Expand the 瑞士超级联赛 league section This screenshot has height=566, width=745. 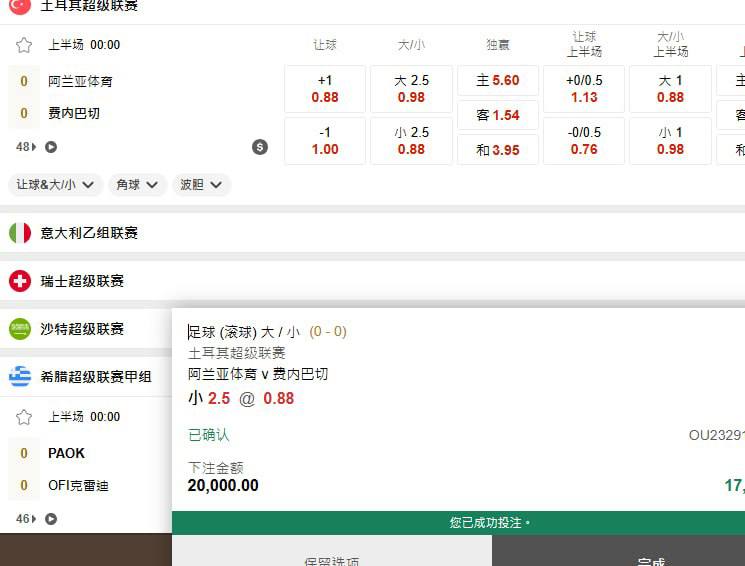(82, 281)
